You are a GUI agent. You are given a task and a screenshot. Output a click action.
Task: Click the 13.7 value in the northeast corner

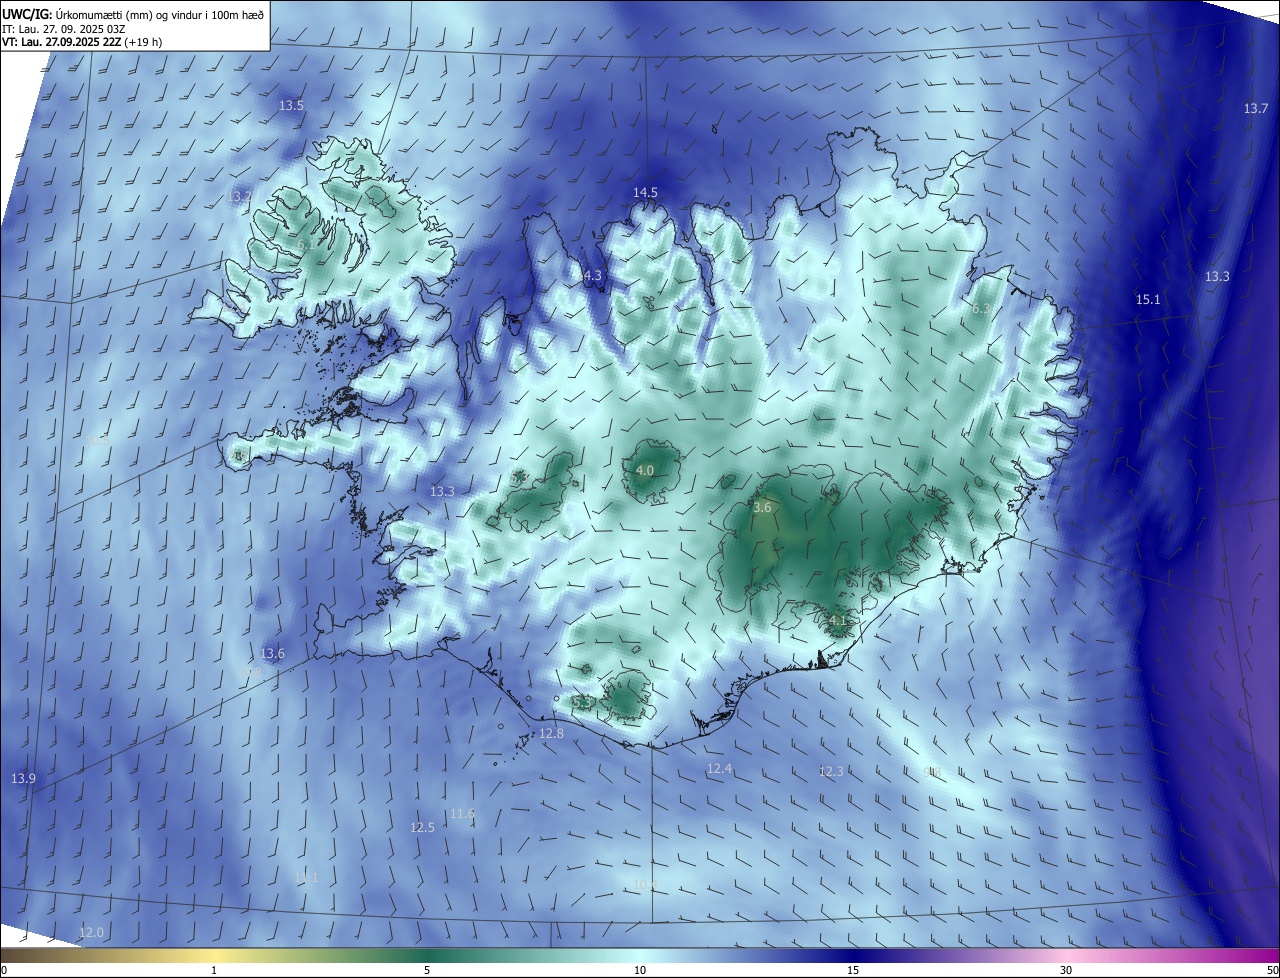coord(1256,108)
